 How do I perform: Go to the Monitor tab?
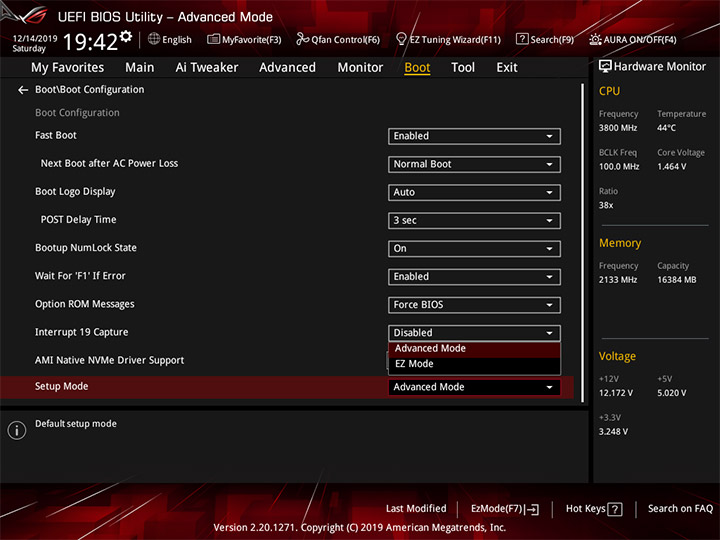click(360, 68)
